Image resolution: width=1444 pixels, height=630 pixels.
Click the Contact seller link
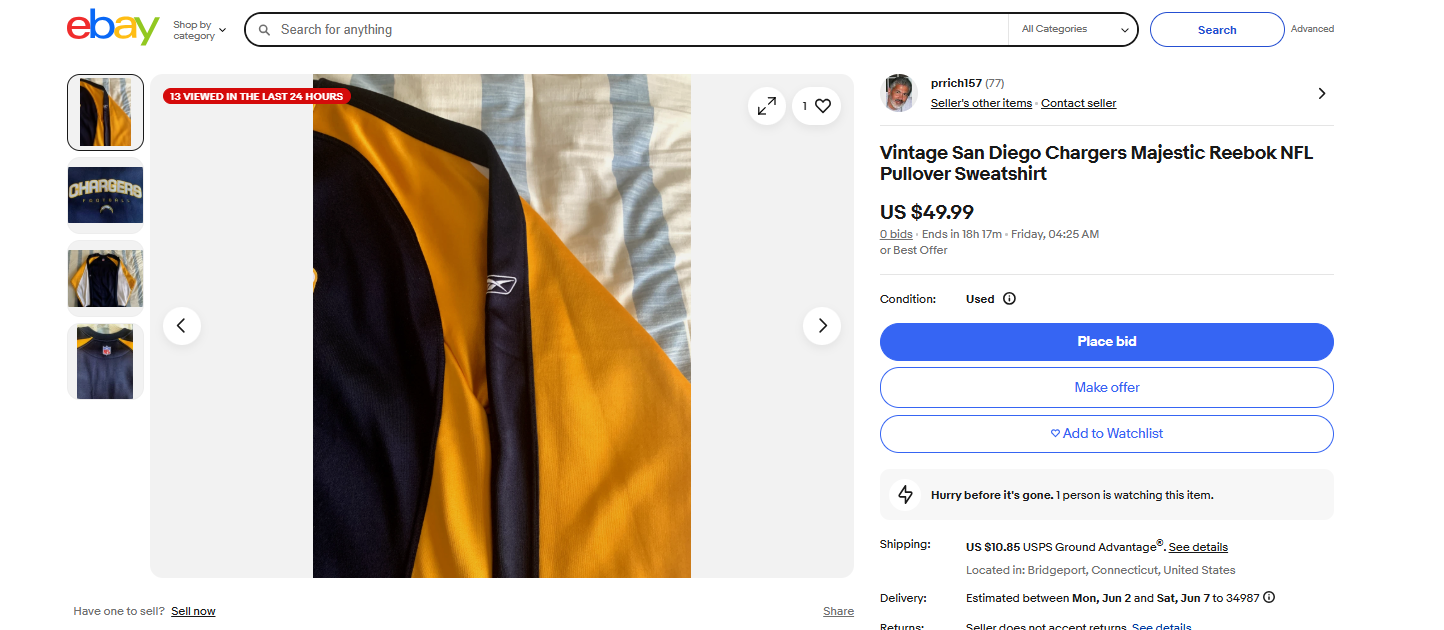[x=1078, y=104]
